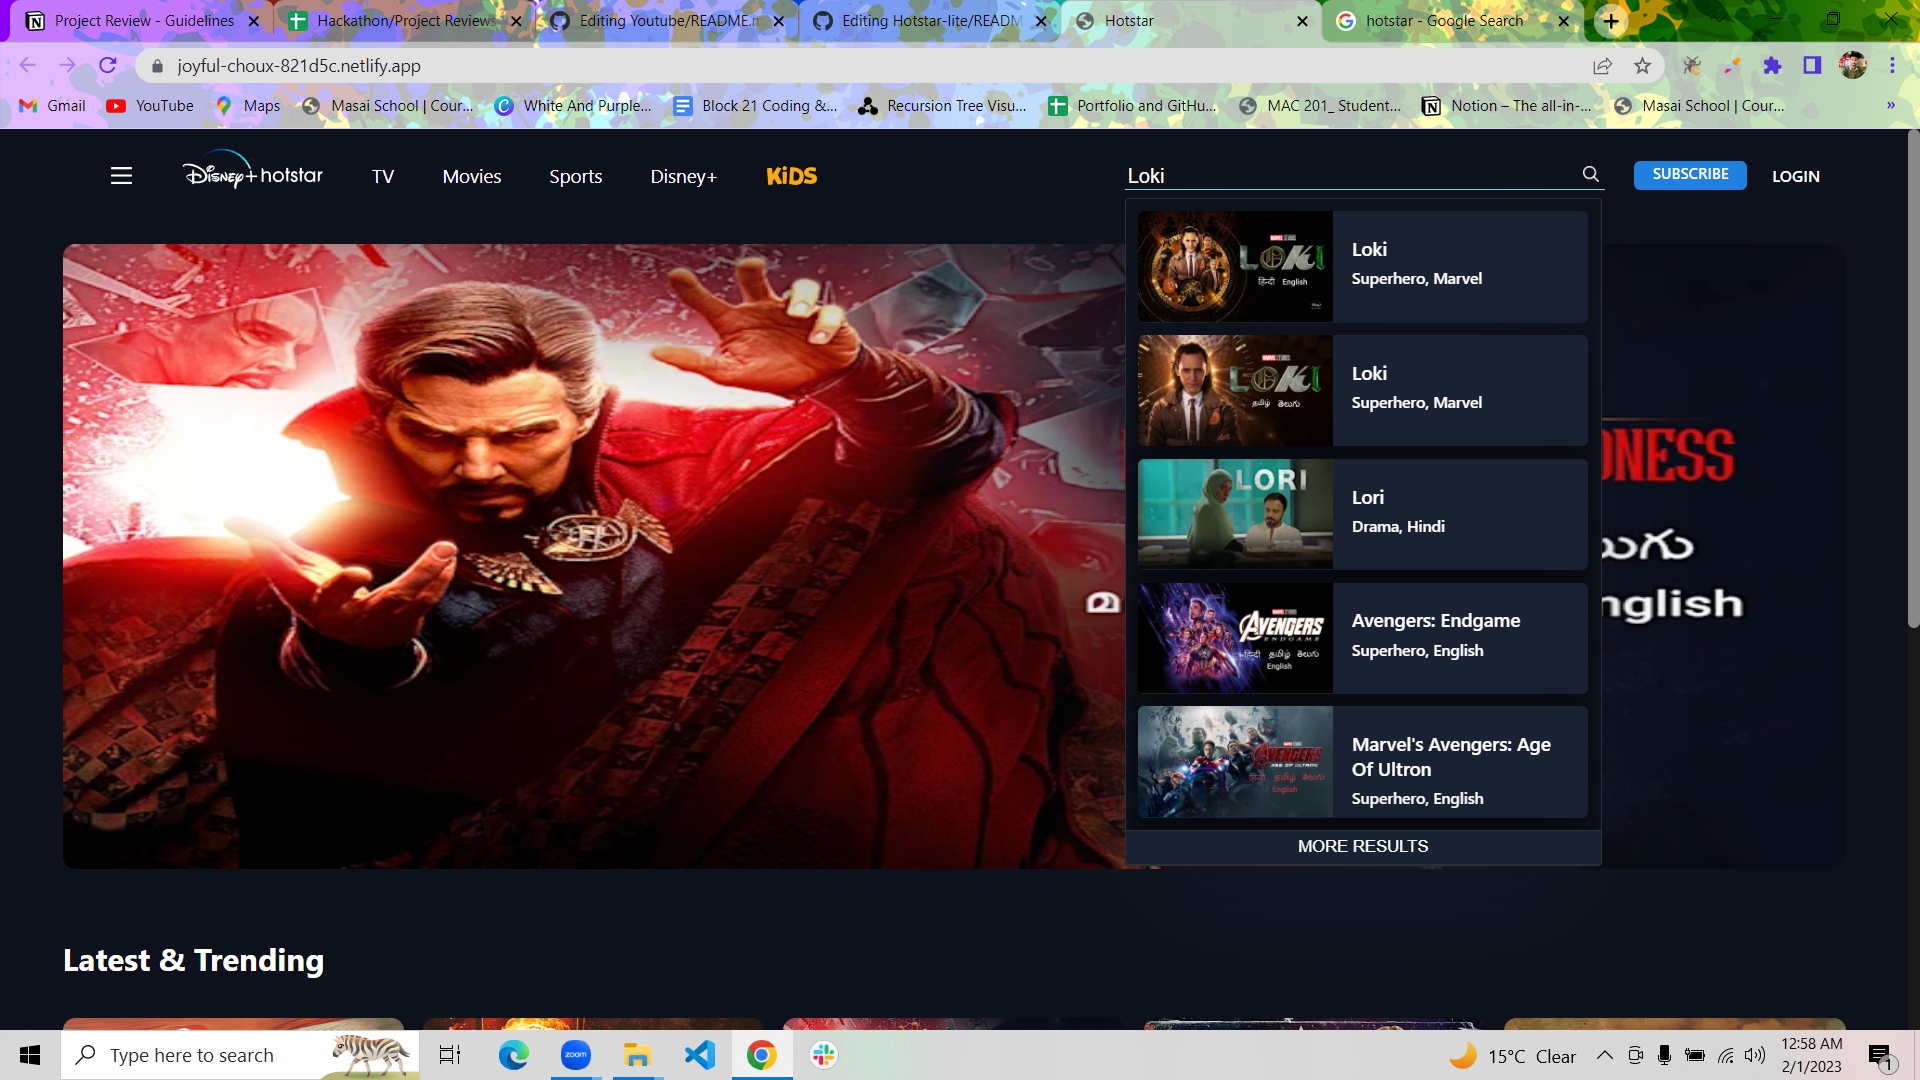Open the Chrome extensions puzzle icon
Image resolution: width=1920 pixels, height=1080 pixels.
(1772, 66)
